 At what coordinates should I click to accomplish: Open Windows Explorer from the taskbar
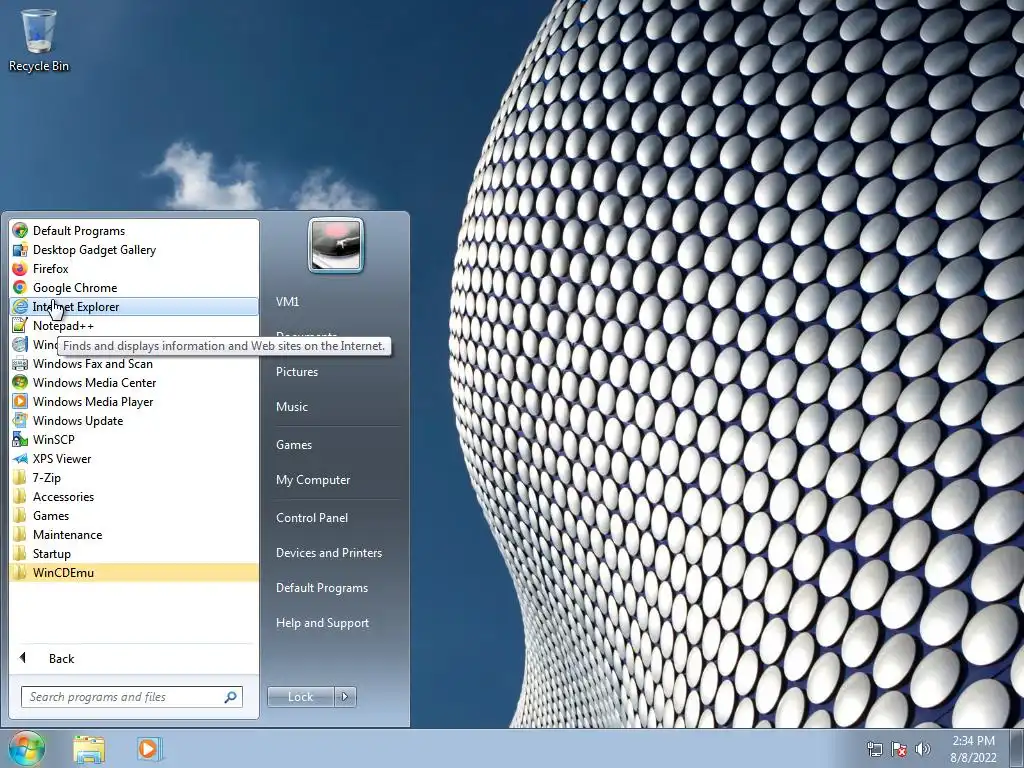click(x=89, y=749)
